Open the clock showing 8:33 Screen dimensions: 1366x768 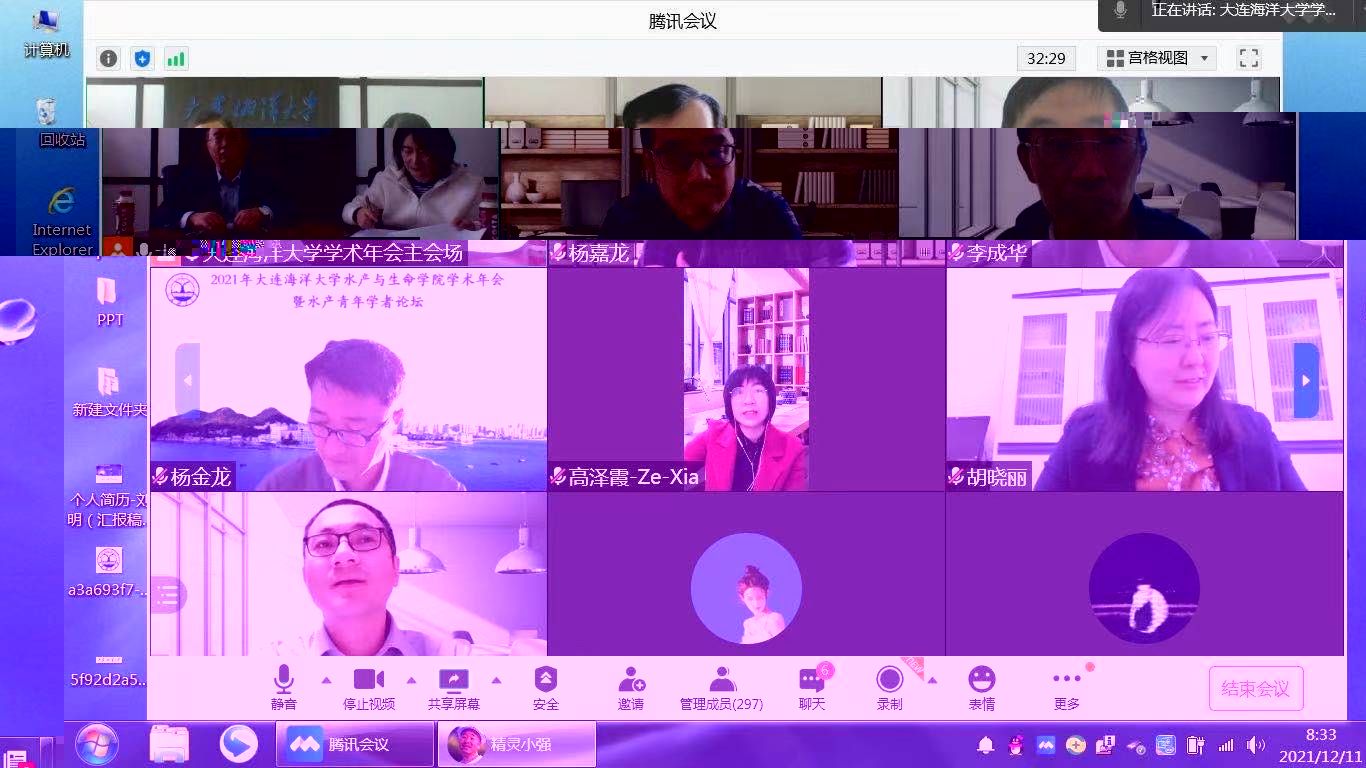pyautogui.click(x=1321, y=744)
